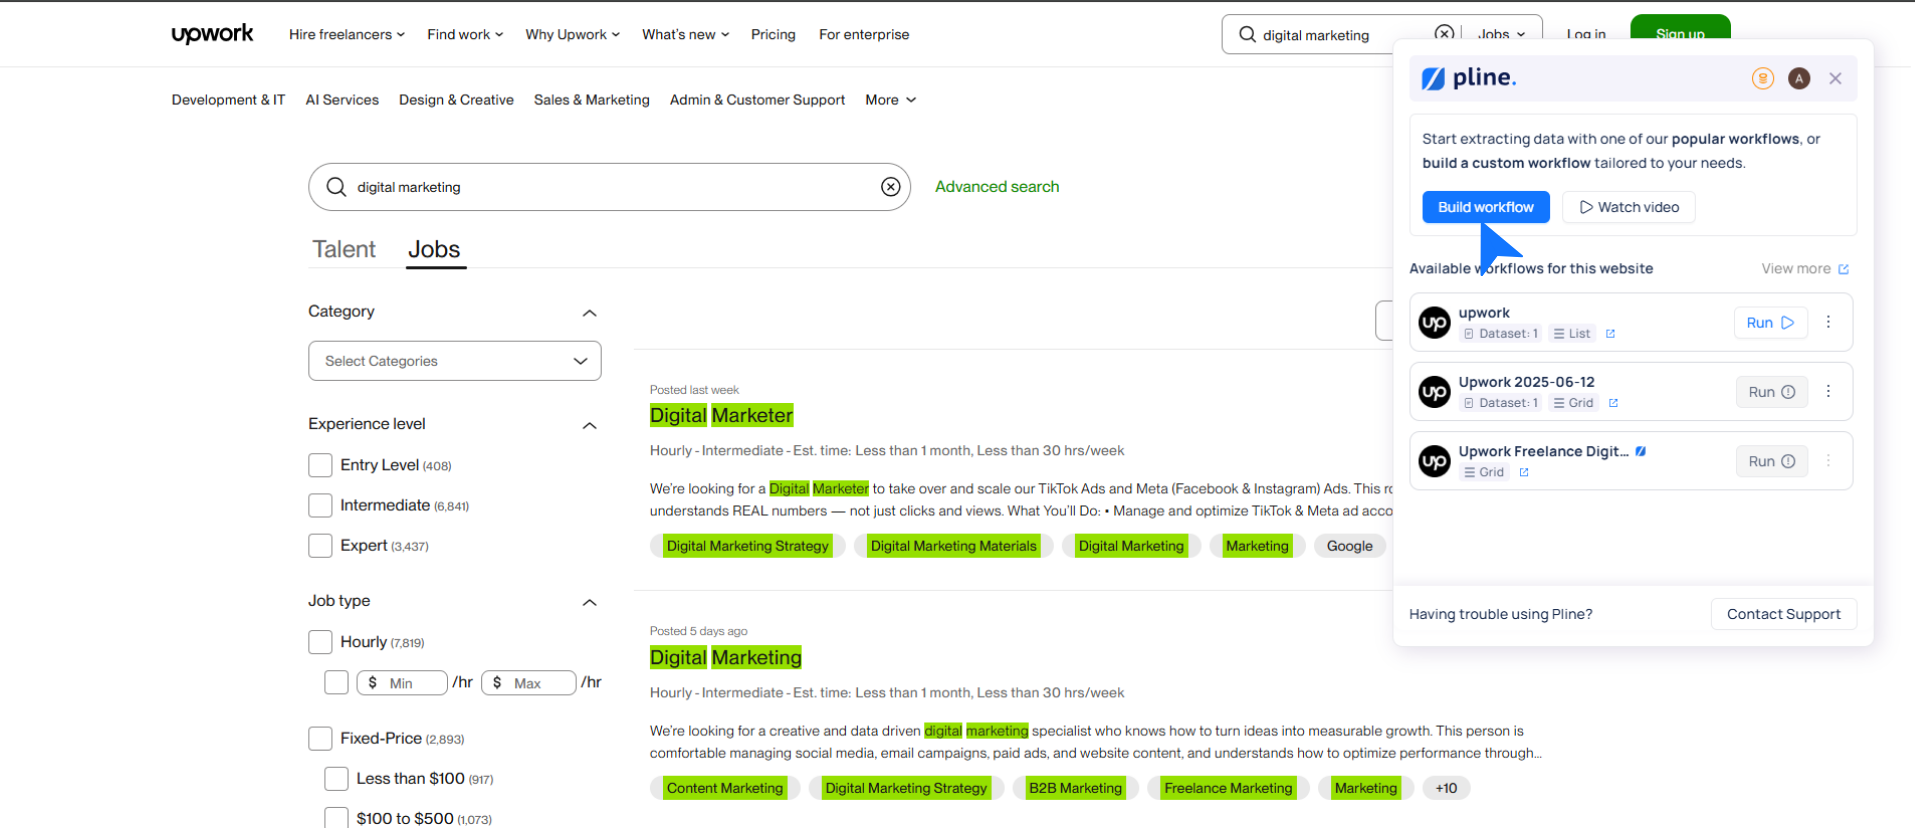Open options menu for Upwork 2025-06-12 workflow
The height and width of the screenshot is (828, 1915).
pyautogui.click(x=1828, y=392)
